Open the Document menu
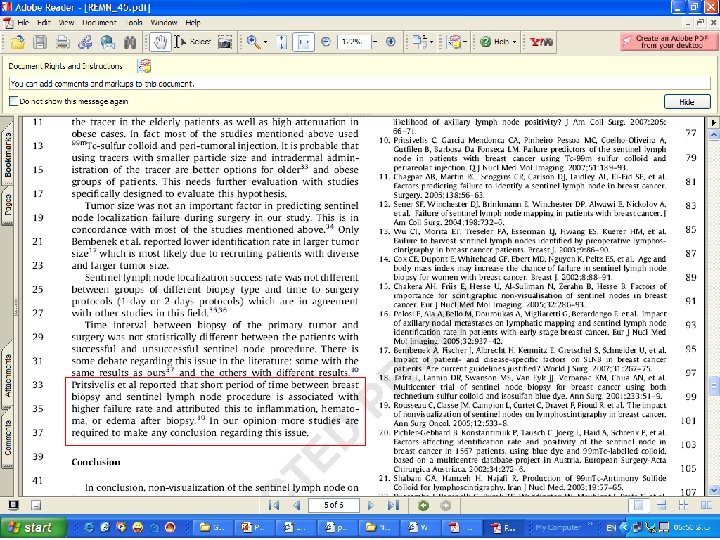720x540 pixels. 99,22
